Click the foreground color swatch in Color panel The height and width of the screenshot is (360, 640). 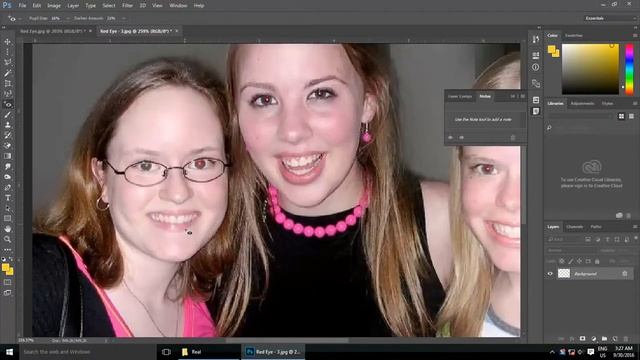pos(551,49)
